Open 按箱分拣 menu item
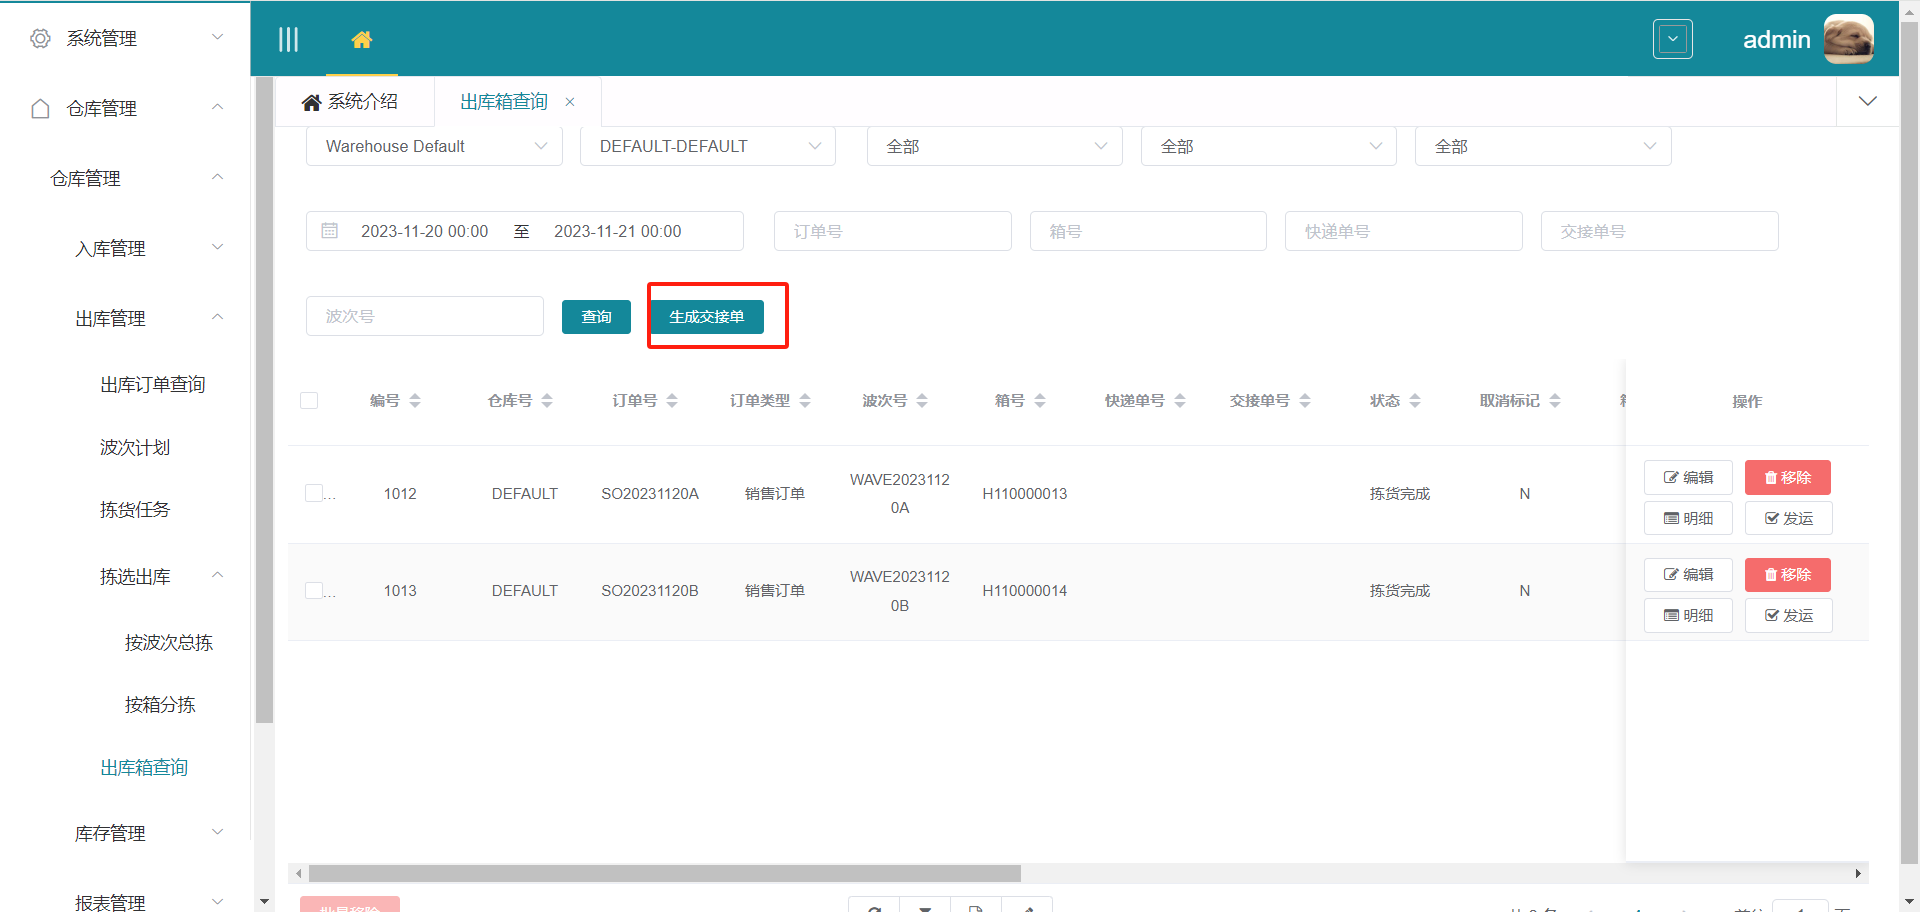The image size is (1920, 912). pos(160,704)
